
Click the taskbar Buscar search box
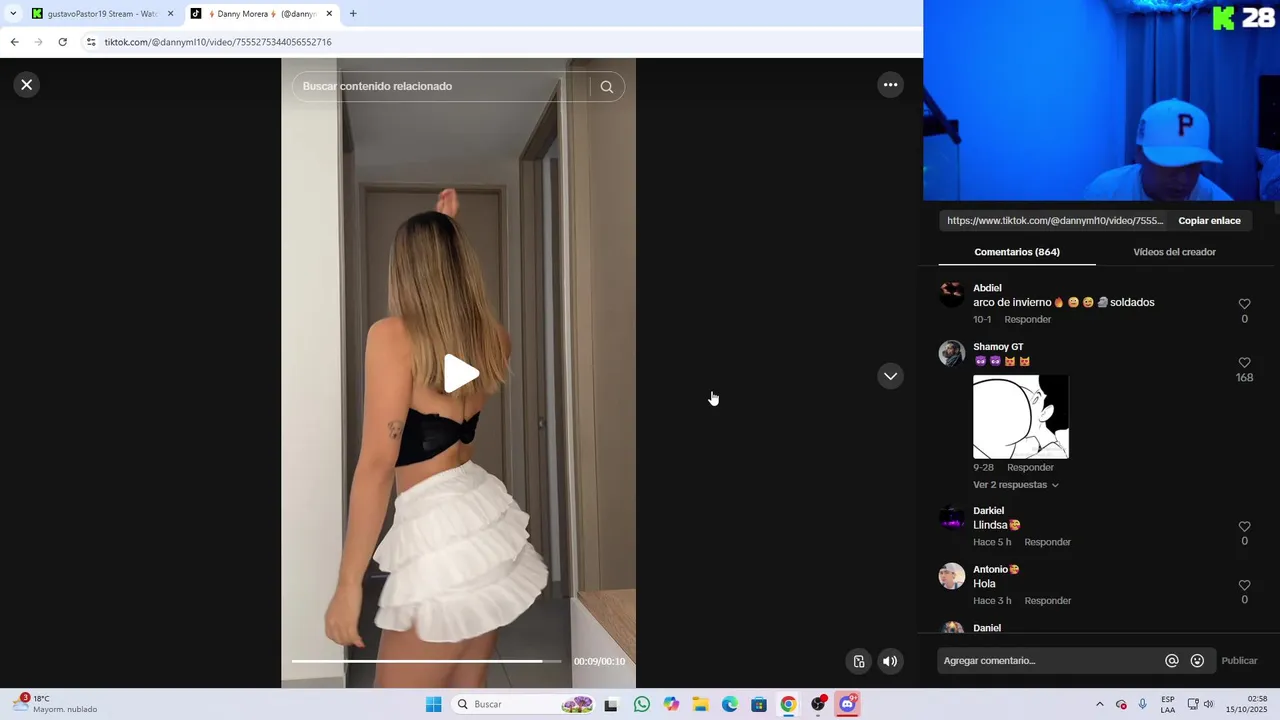pos(524,705)
